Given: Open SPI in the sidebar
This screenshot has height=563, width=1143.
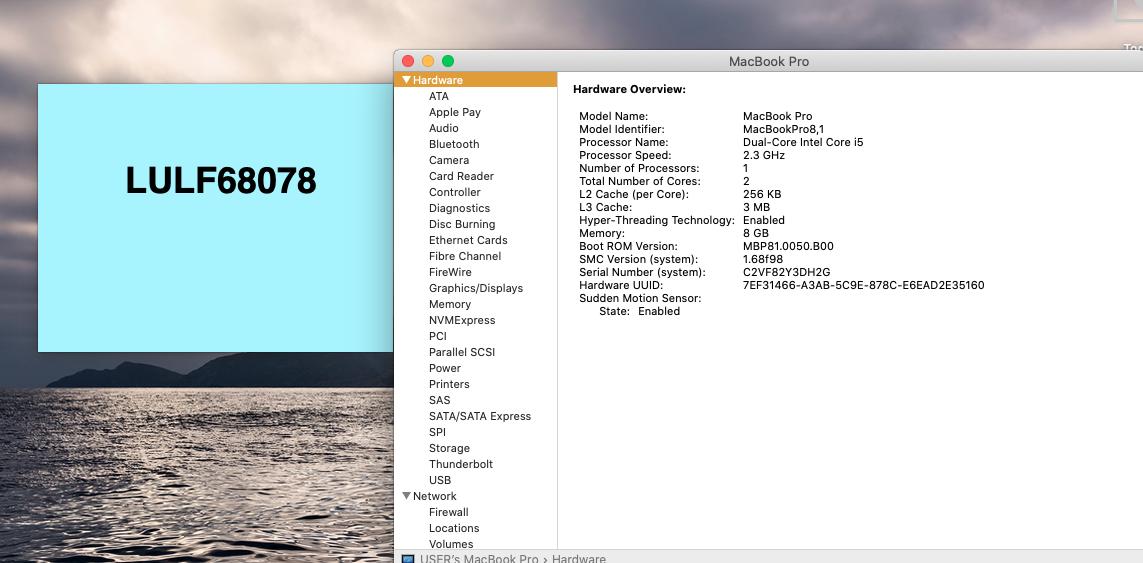Looking at the screenshot, I should tap(437, 432).
